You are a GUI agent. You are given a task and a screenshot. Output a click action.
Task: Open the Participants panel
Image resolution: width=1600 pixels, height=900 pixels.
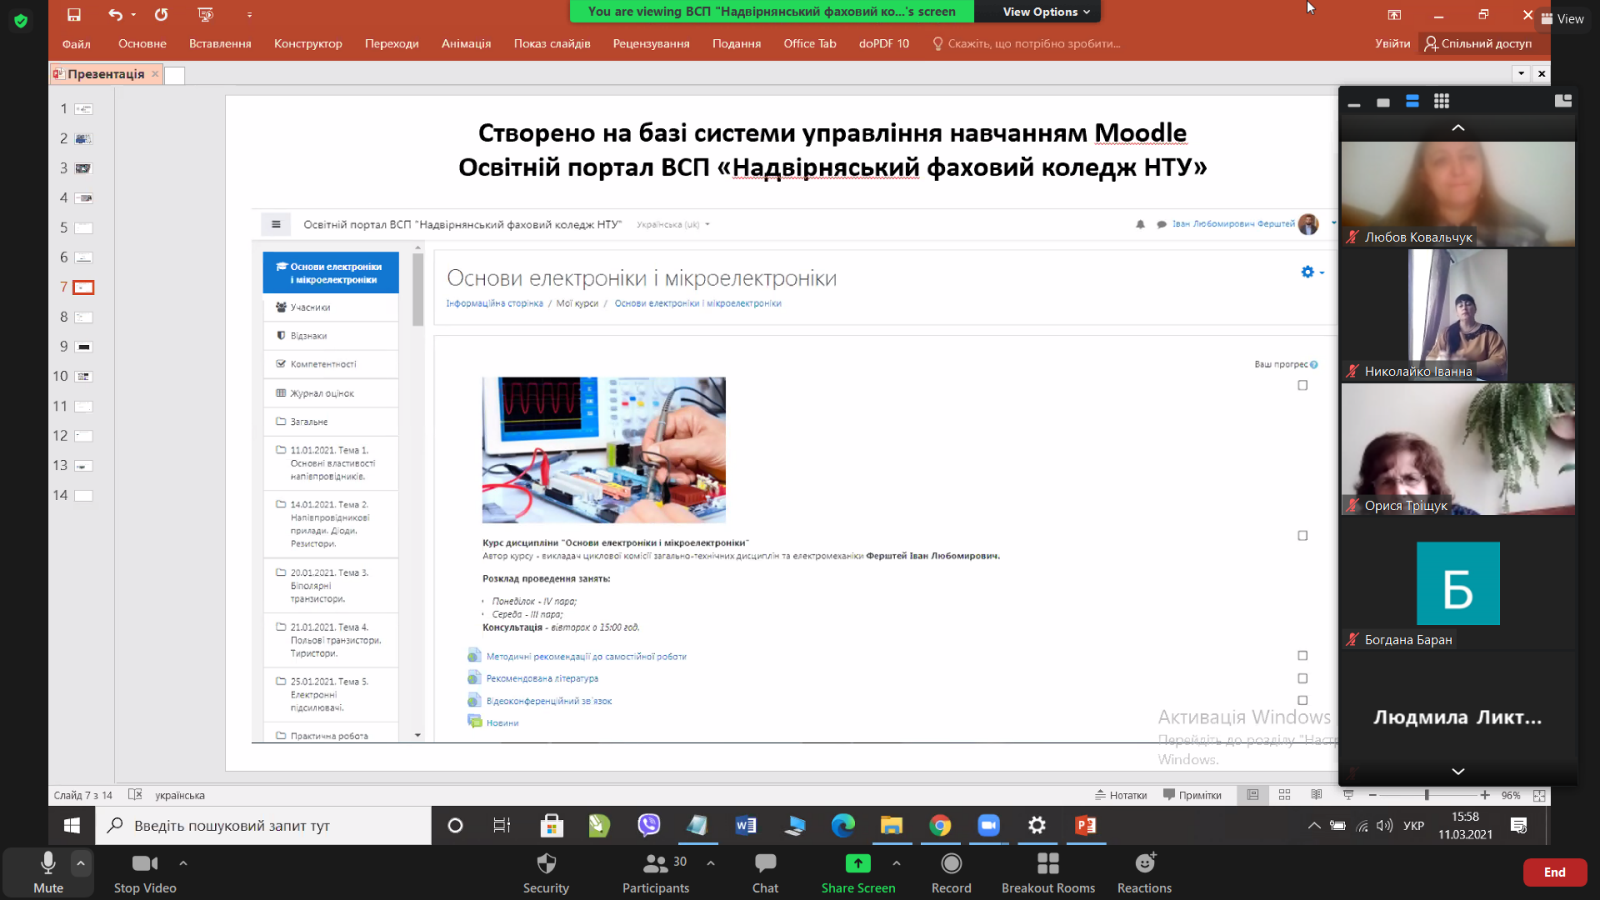[x=656, y=871]
